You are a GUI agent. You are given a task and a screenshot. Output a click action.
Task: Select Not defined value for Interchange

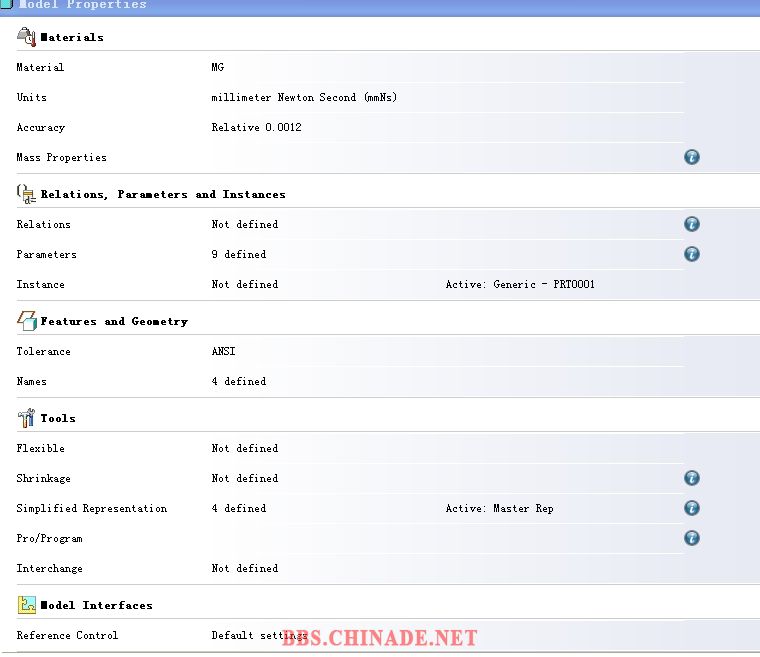(x=245, y=569)
